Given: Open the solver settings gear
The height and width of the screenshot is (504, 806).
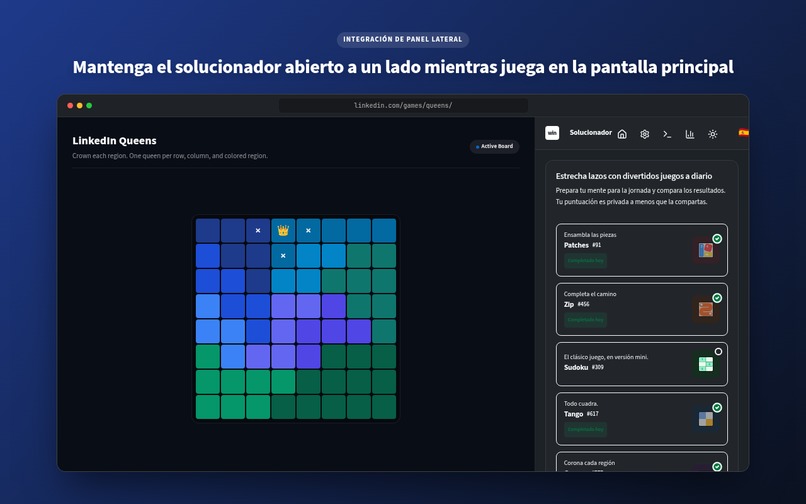Looking at the screenshot, I should point(645,134).
